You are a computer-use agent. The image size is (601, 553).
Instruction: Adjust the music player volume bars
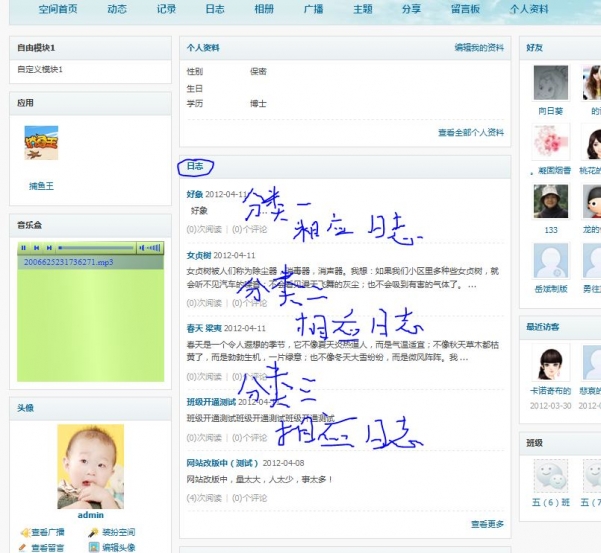[x=151, y=248]
